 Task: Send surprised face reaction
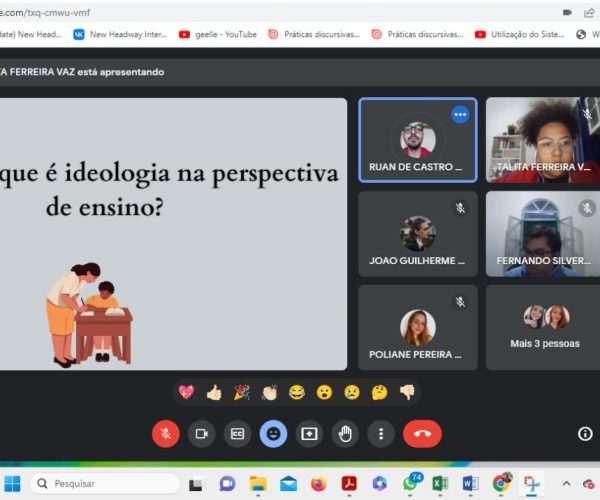click(x=324, y=393)
